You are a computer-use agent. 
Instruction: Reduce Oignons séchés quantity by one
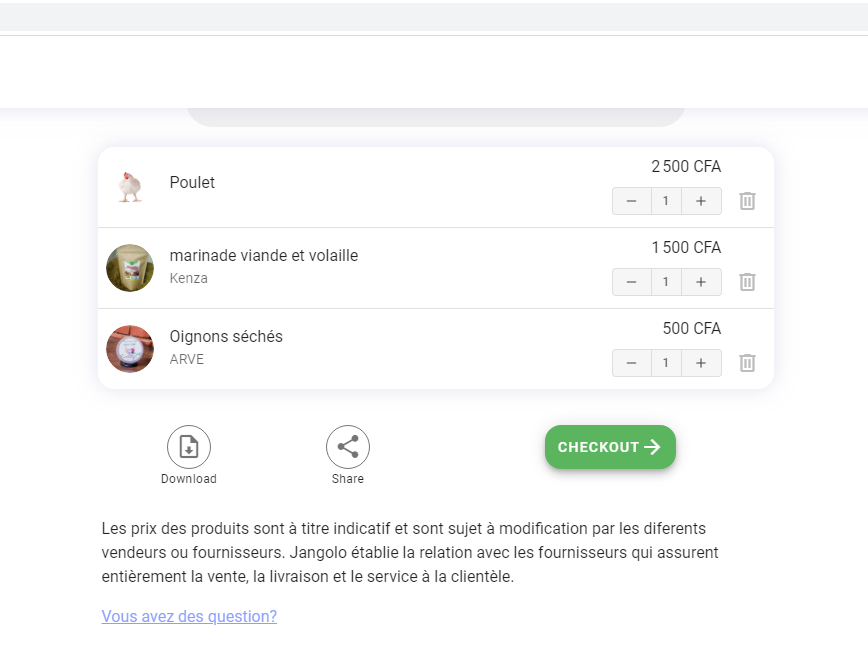[632, 363]
